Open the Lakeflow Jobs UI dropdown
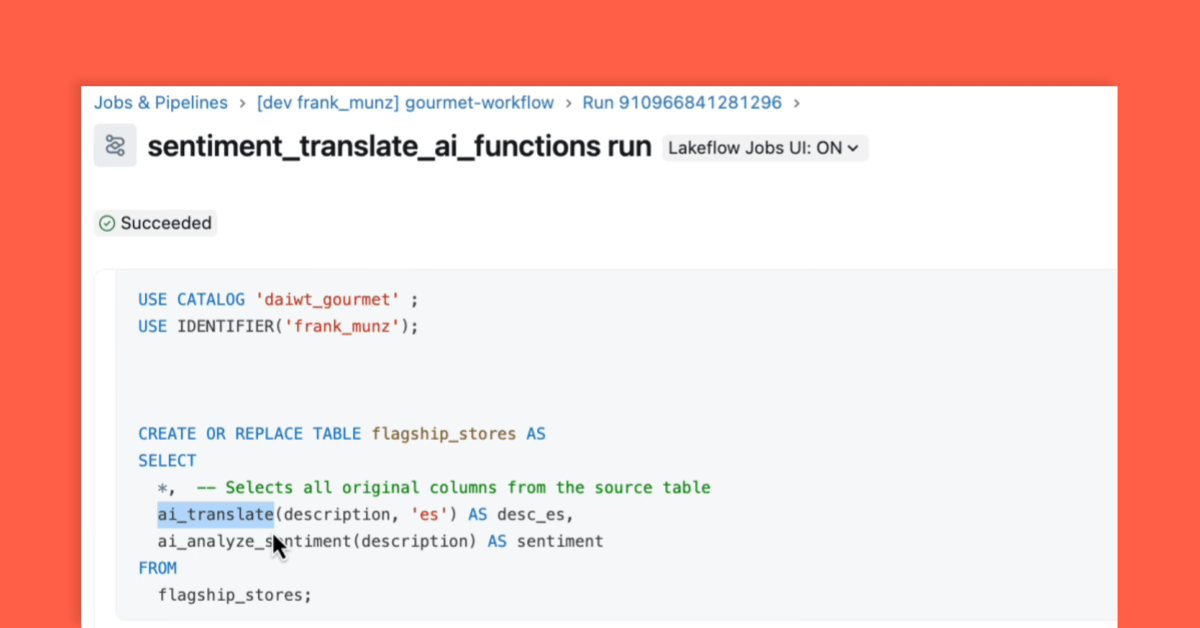 point(765,147)
